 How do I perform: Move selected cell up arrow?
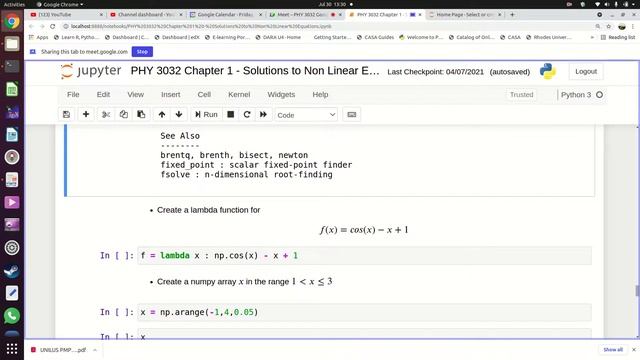162,115
